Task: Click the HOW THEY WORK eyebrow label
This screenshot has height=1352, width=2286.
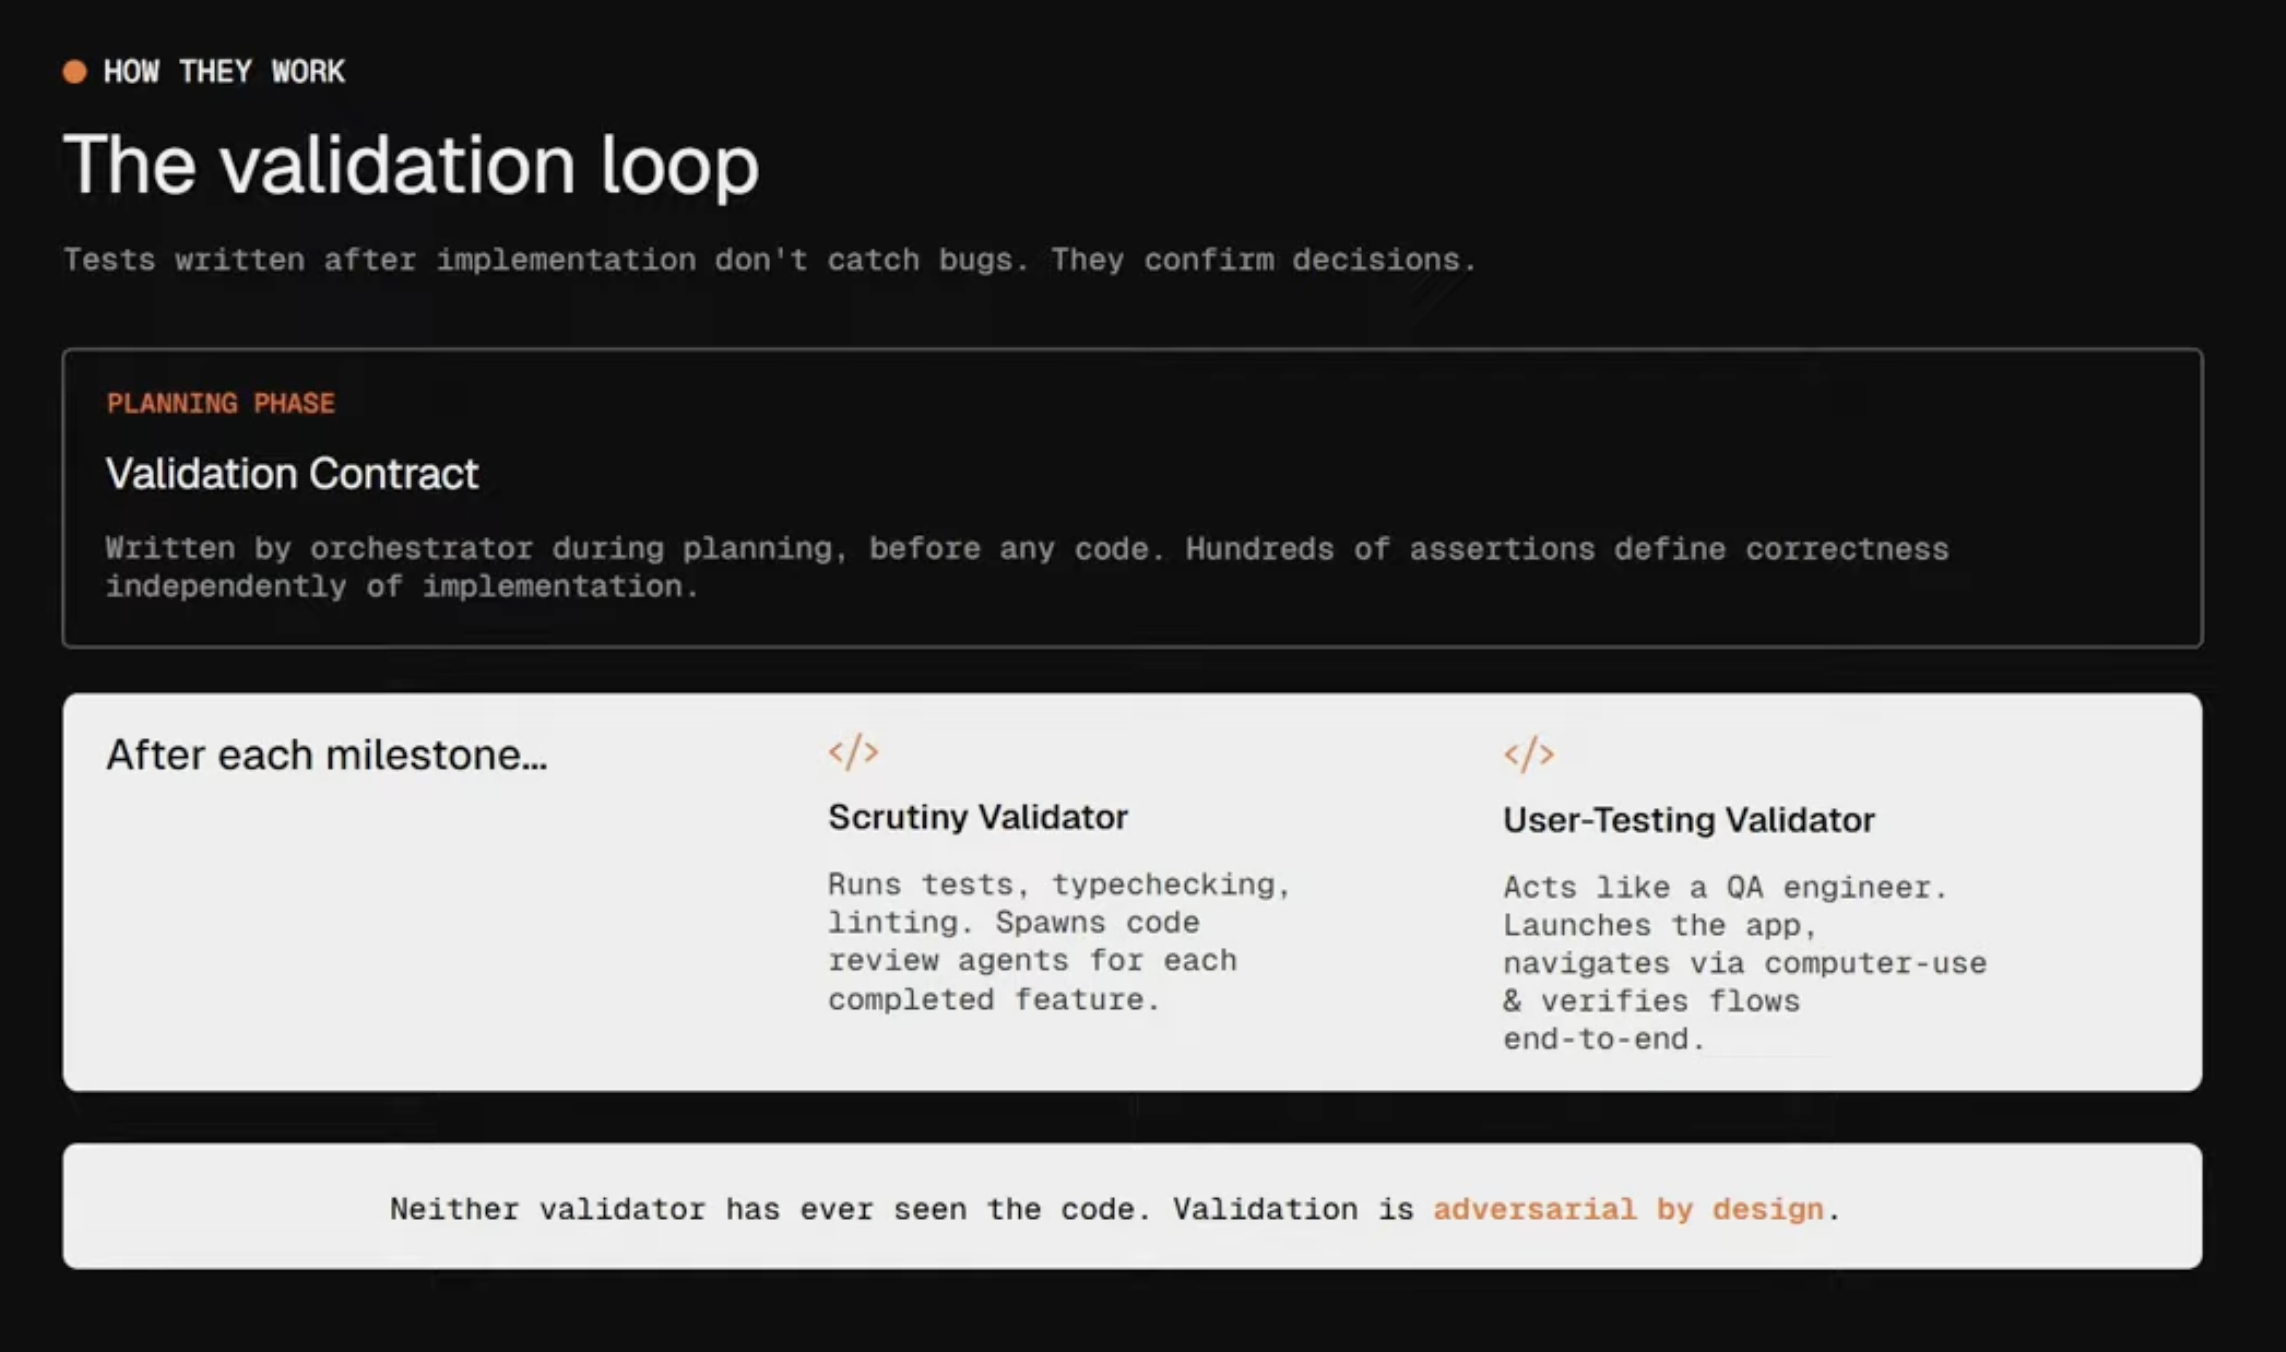Action: [x=223, y=70]
